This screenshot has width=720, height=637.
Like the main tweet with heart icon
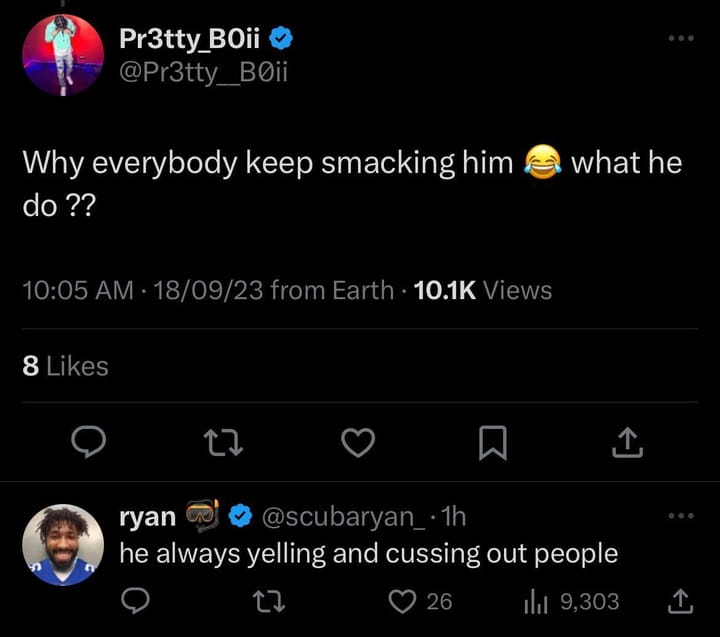(x=357, y=441)
